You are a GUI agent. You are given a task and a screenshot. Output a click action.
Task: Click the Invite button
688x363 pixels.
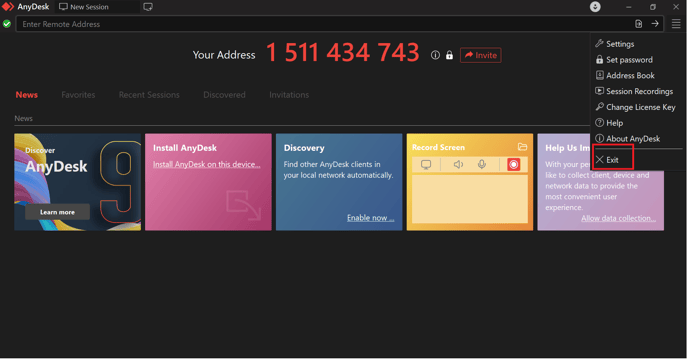coord(480,55)
